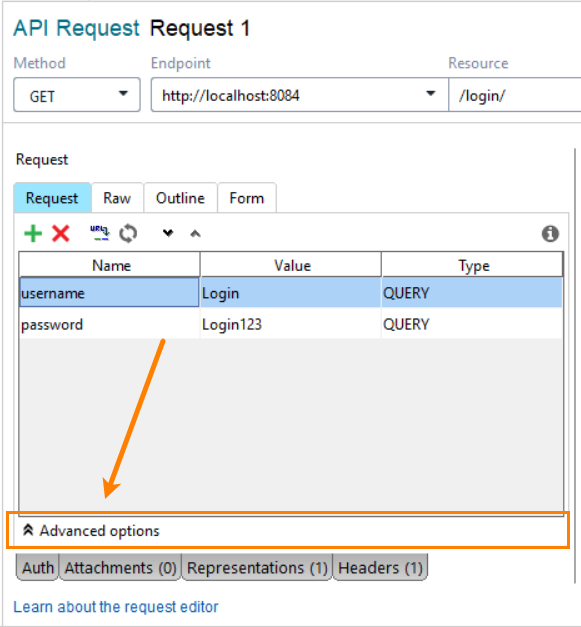Open the Form tab
The width and height of the screenshot is (581, 627).
247,198
